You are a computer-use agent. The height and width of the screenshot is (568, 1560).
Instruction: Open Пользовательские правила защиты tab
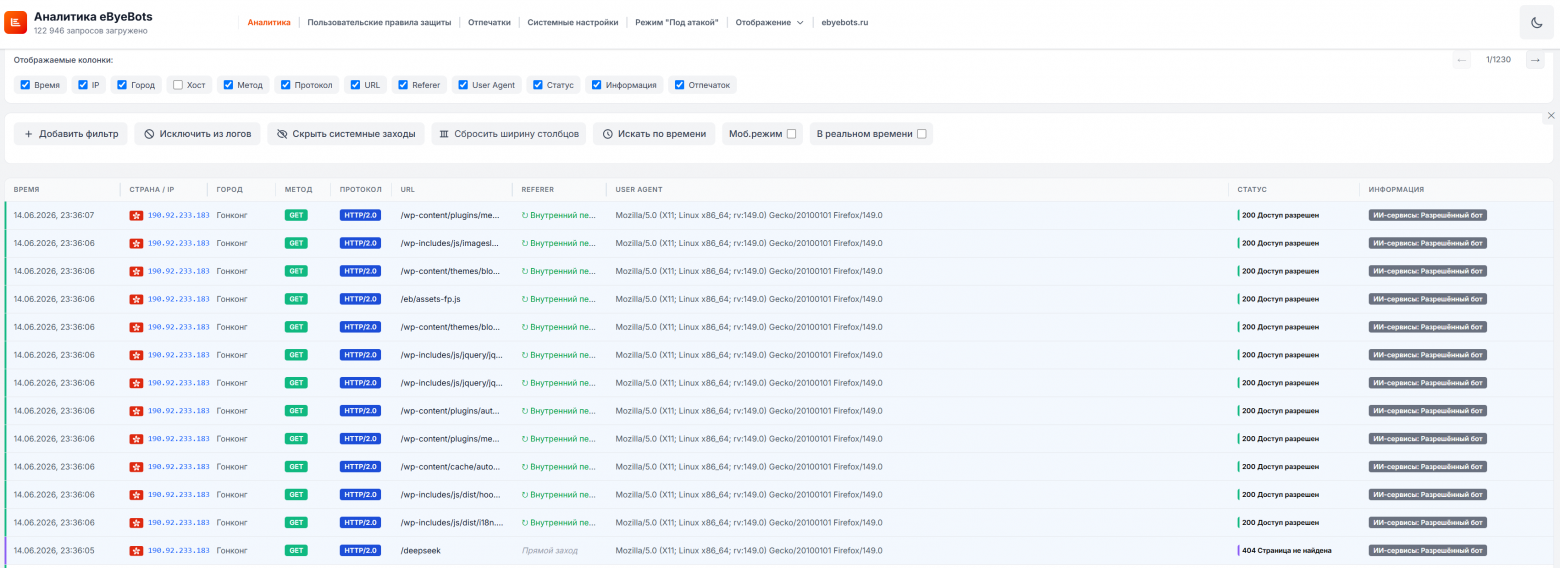(x=379, y=22)
